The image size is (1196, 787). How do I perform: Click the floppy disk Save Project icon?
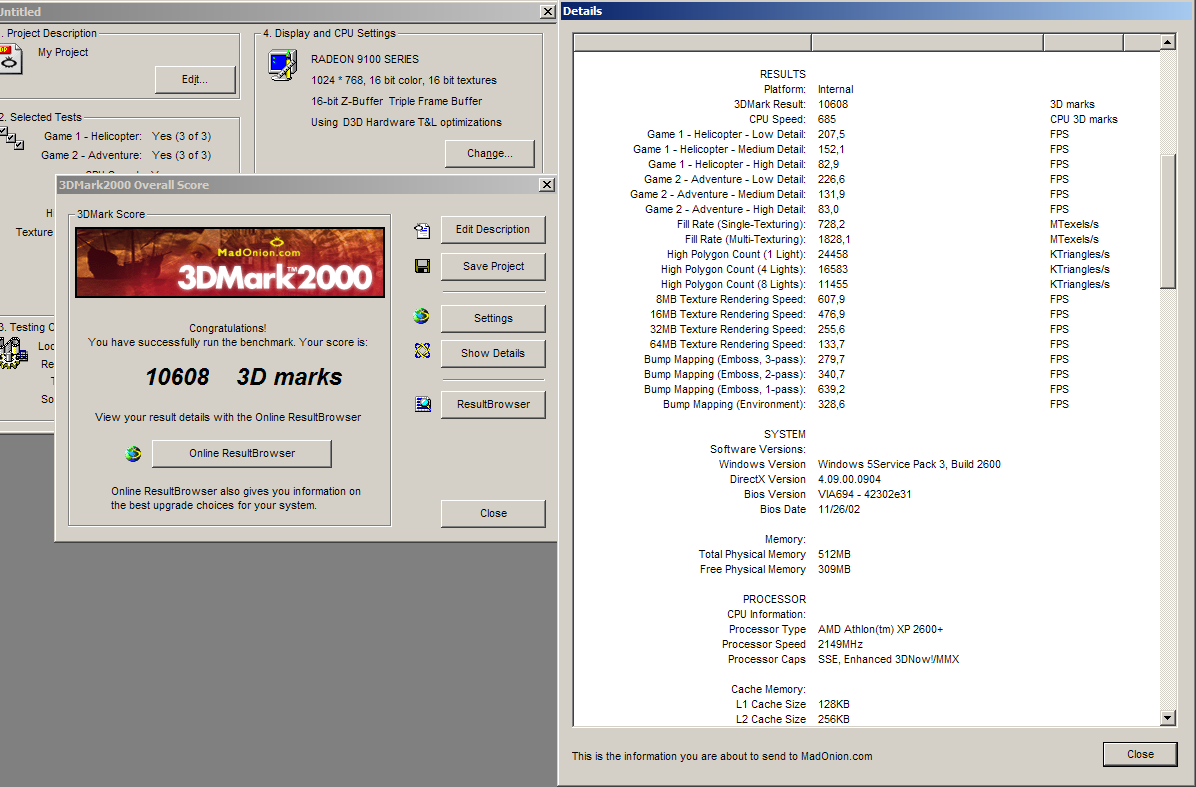pyautogui.click(x=422, y=267)
